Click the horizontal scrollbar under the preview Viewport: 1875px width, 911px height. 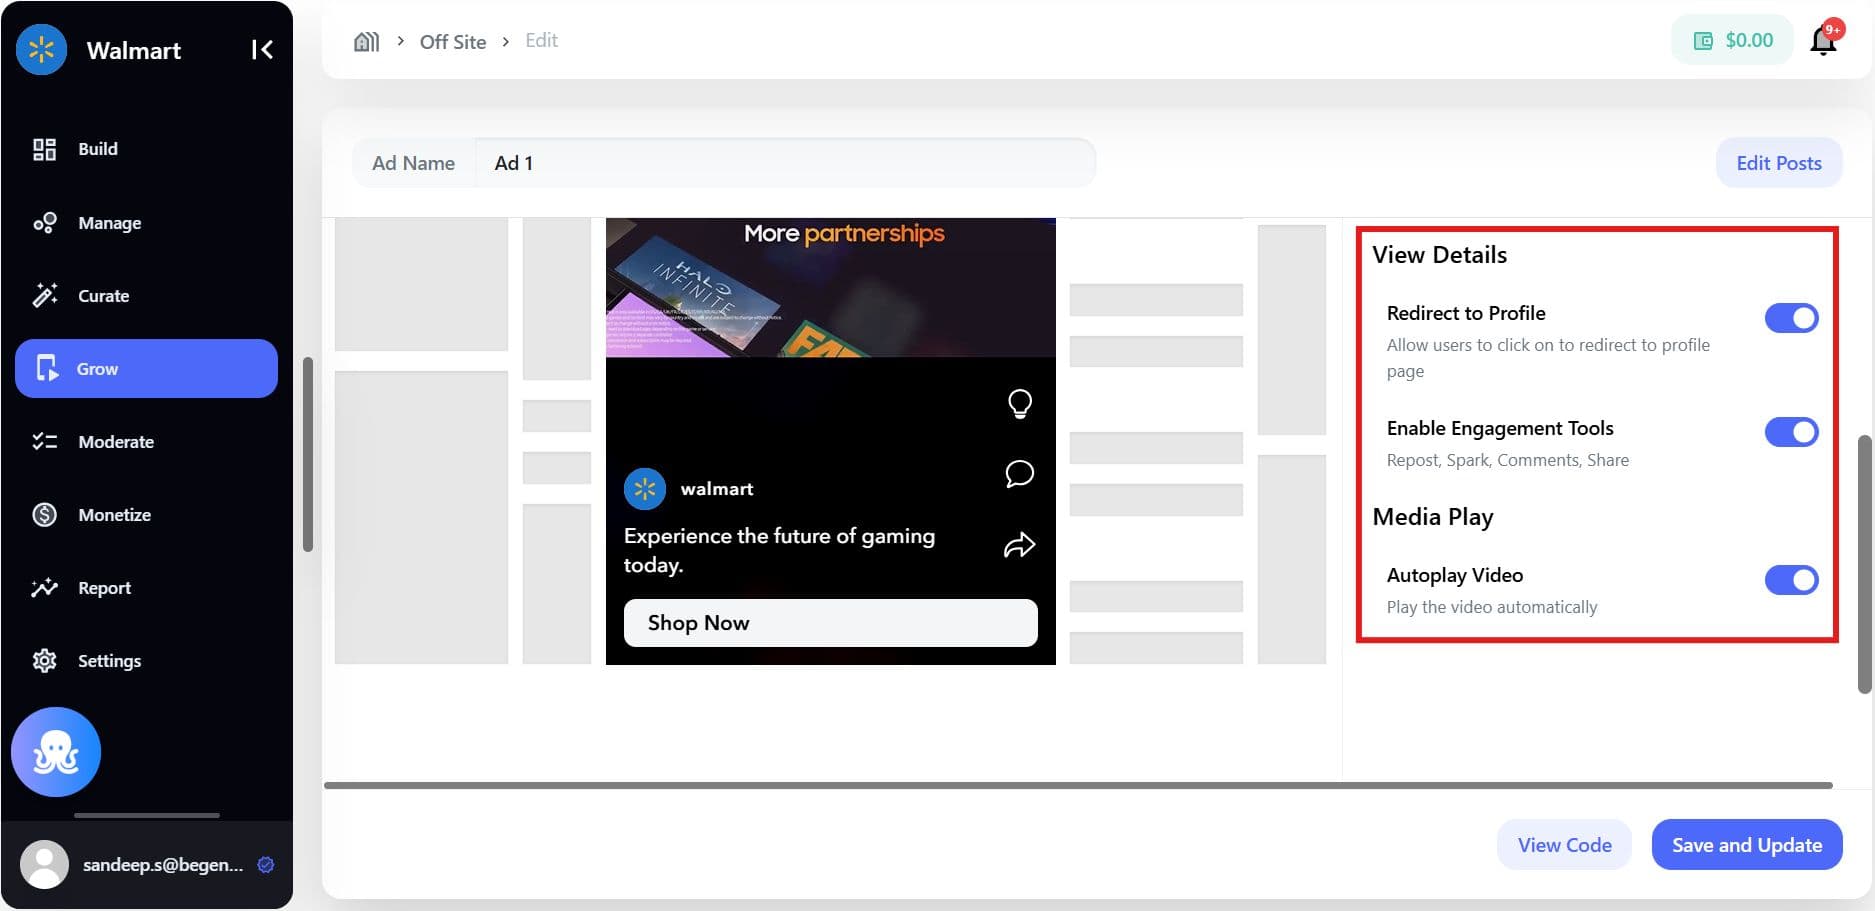1078,786
